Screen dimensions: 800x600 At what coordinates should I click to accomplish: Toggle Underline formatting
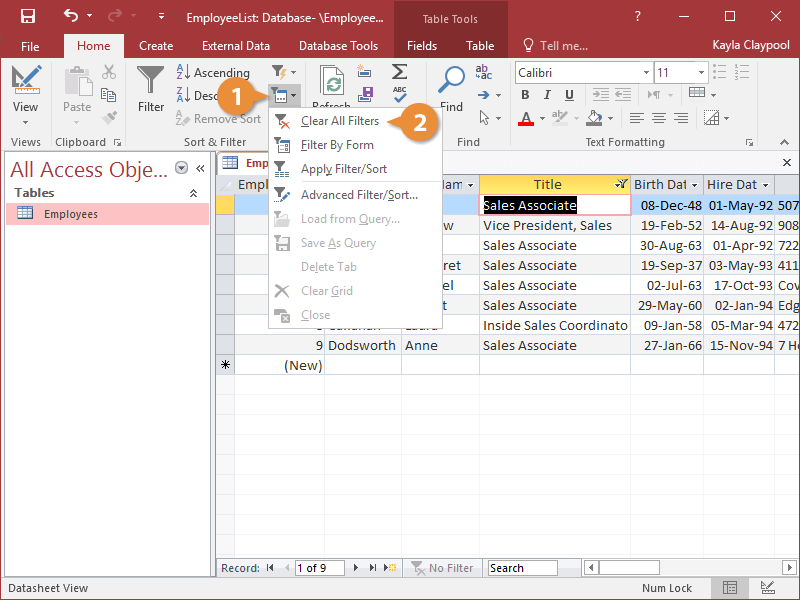click(571, 95)
